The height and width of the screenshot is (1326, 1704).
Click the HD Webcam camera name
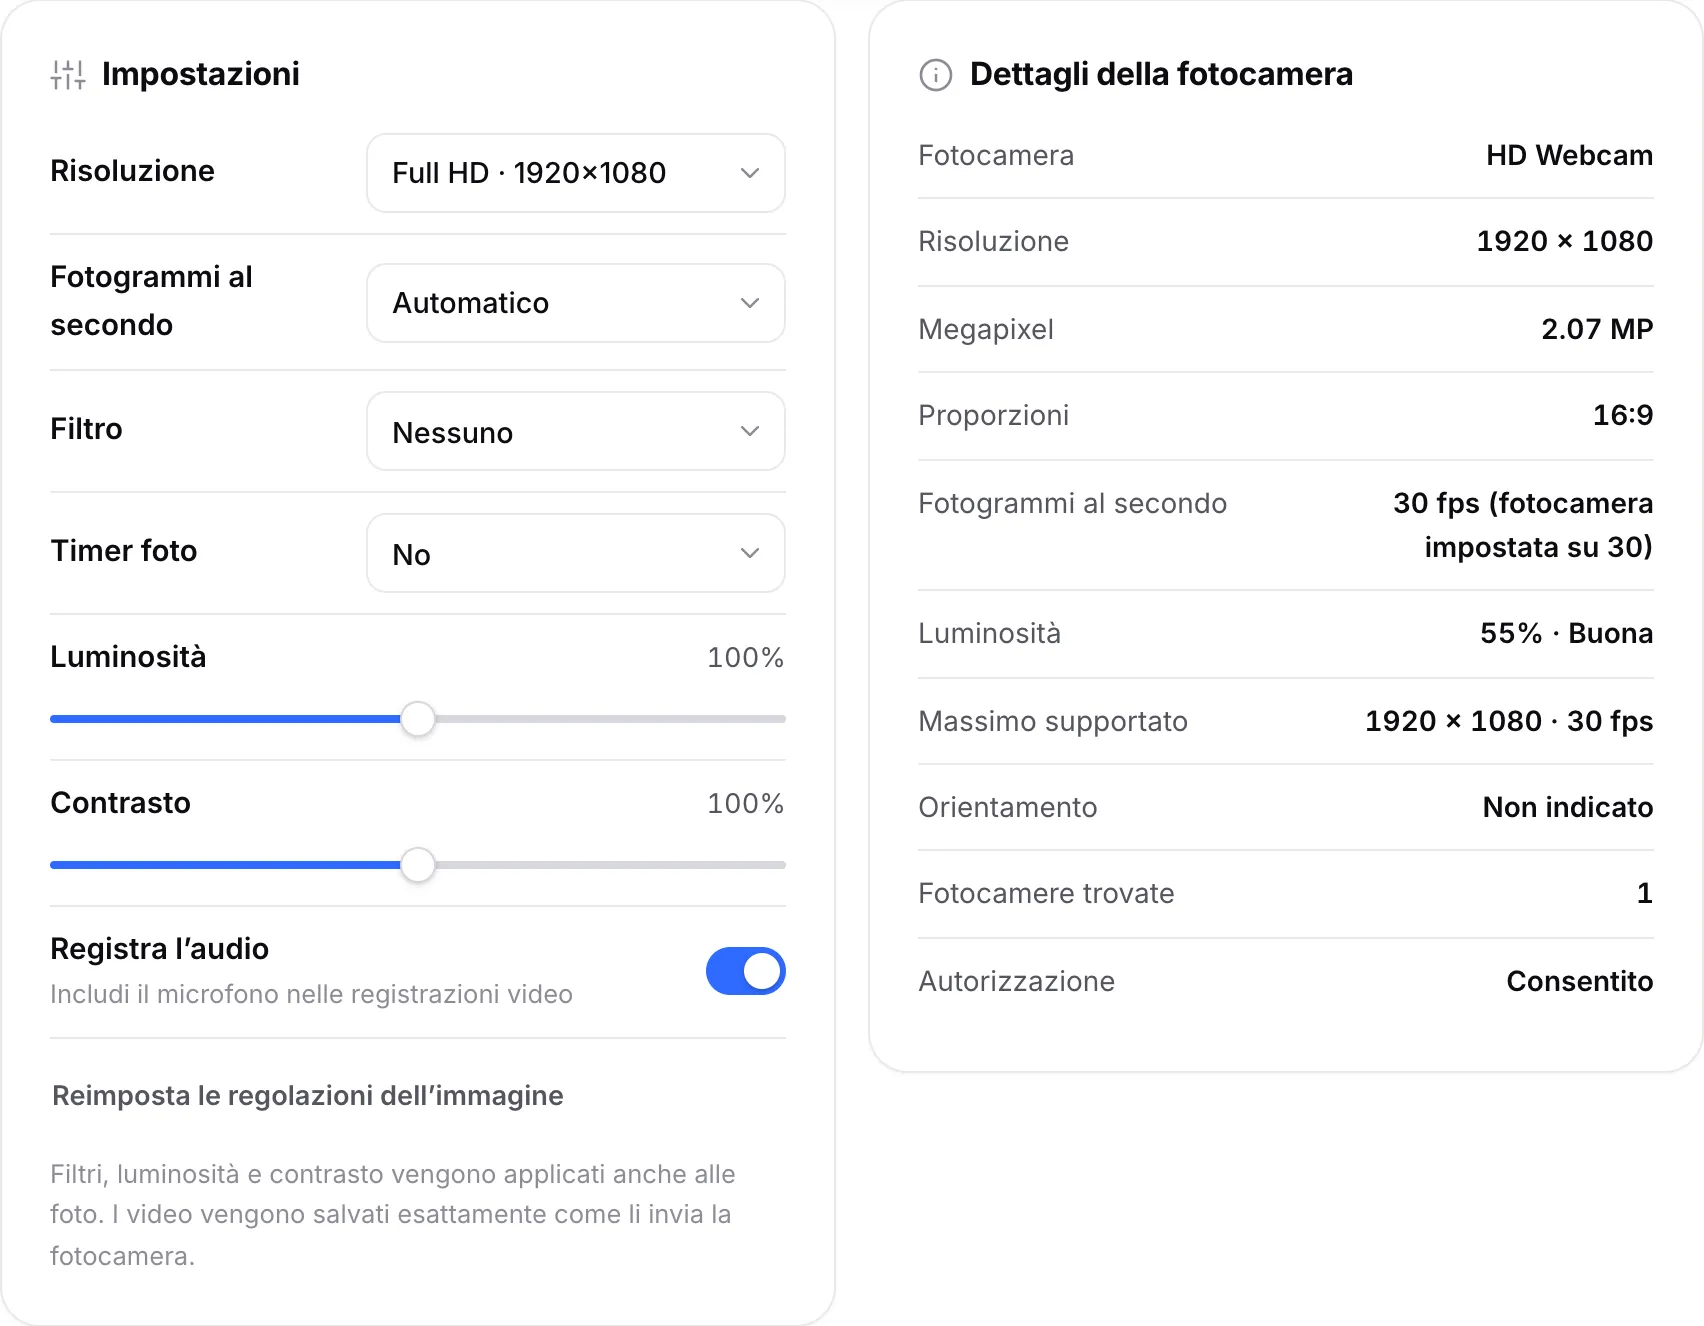1569,155
